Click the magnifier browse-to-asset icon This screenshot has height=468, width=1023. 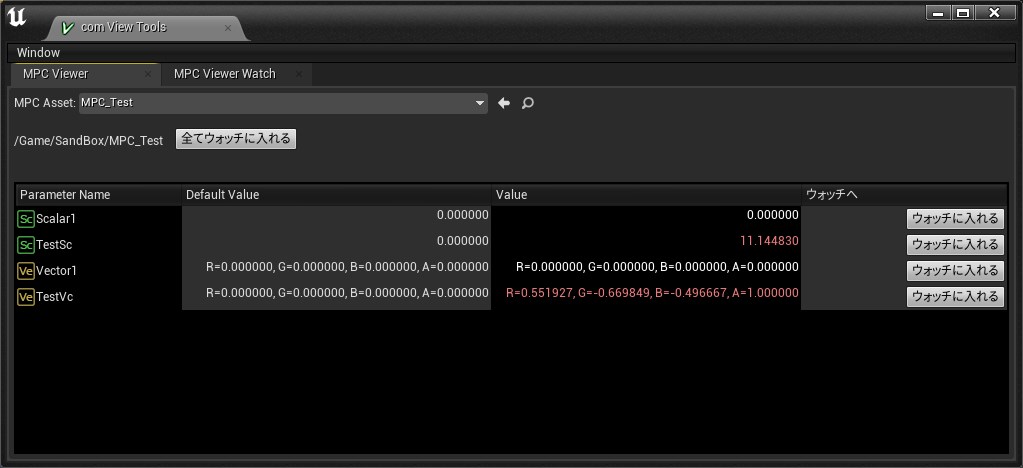click(528, 103)
